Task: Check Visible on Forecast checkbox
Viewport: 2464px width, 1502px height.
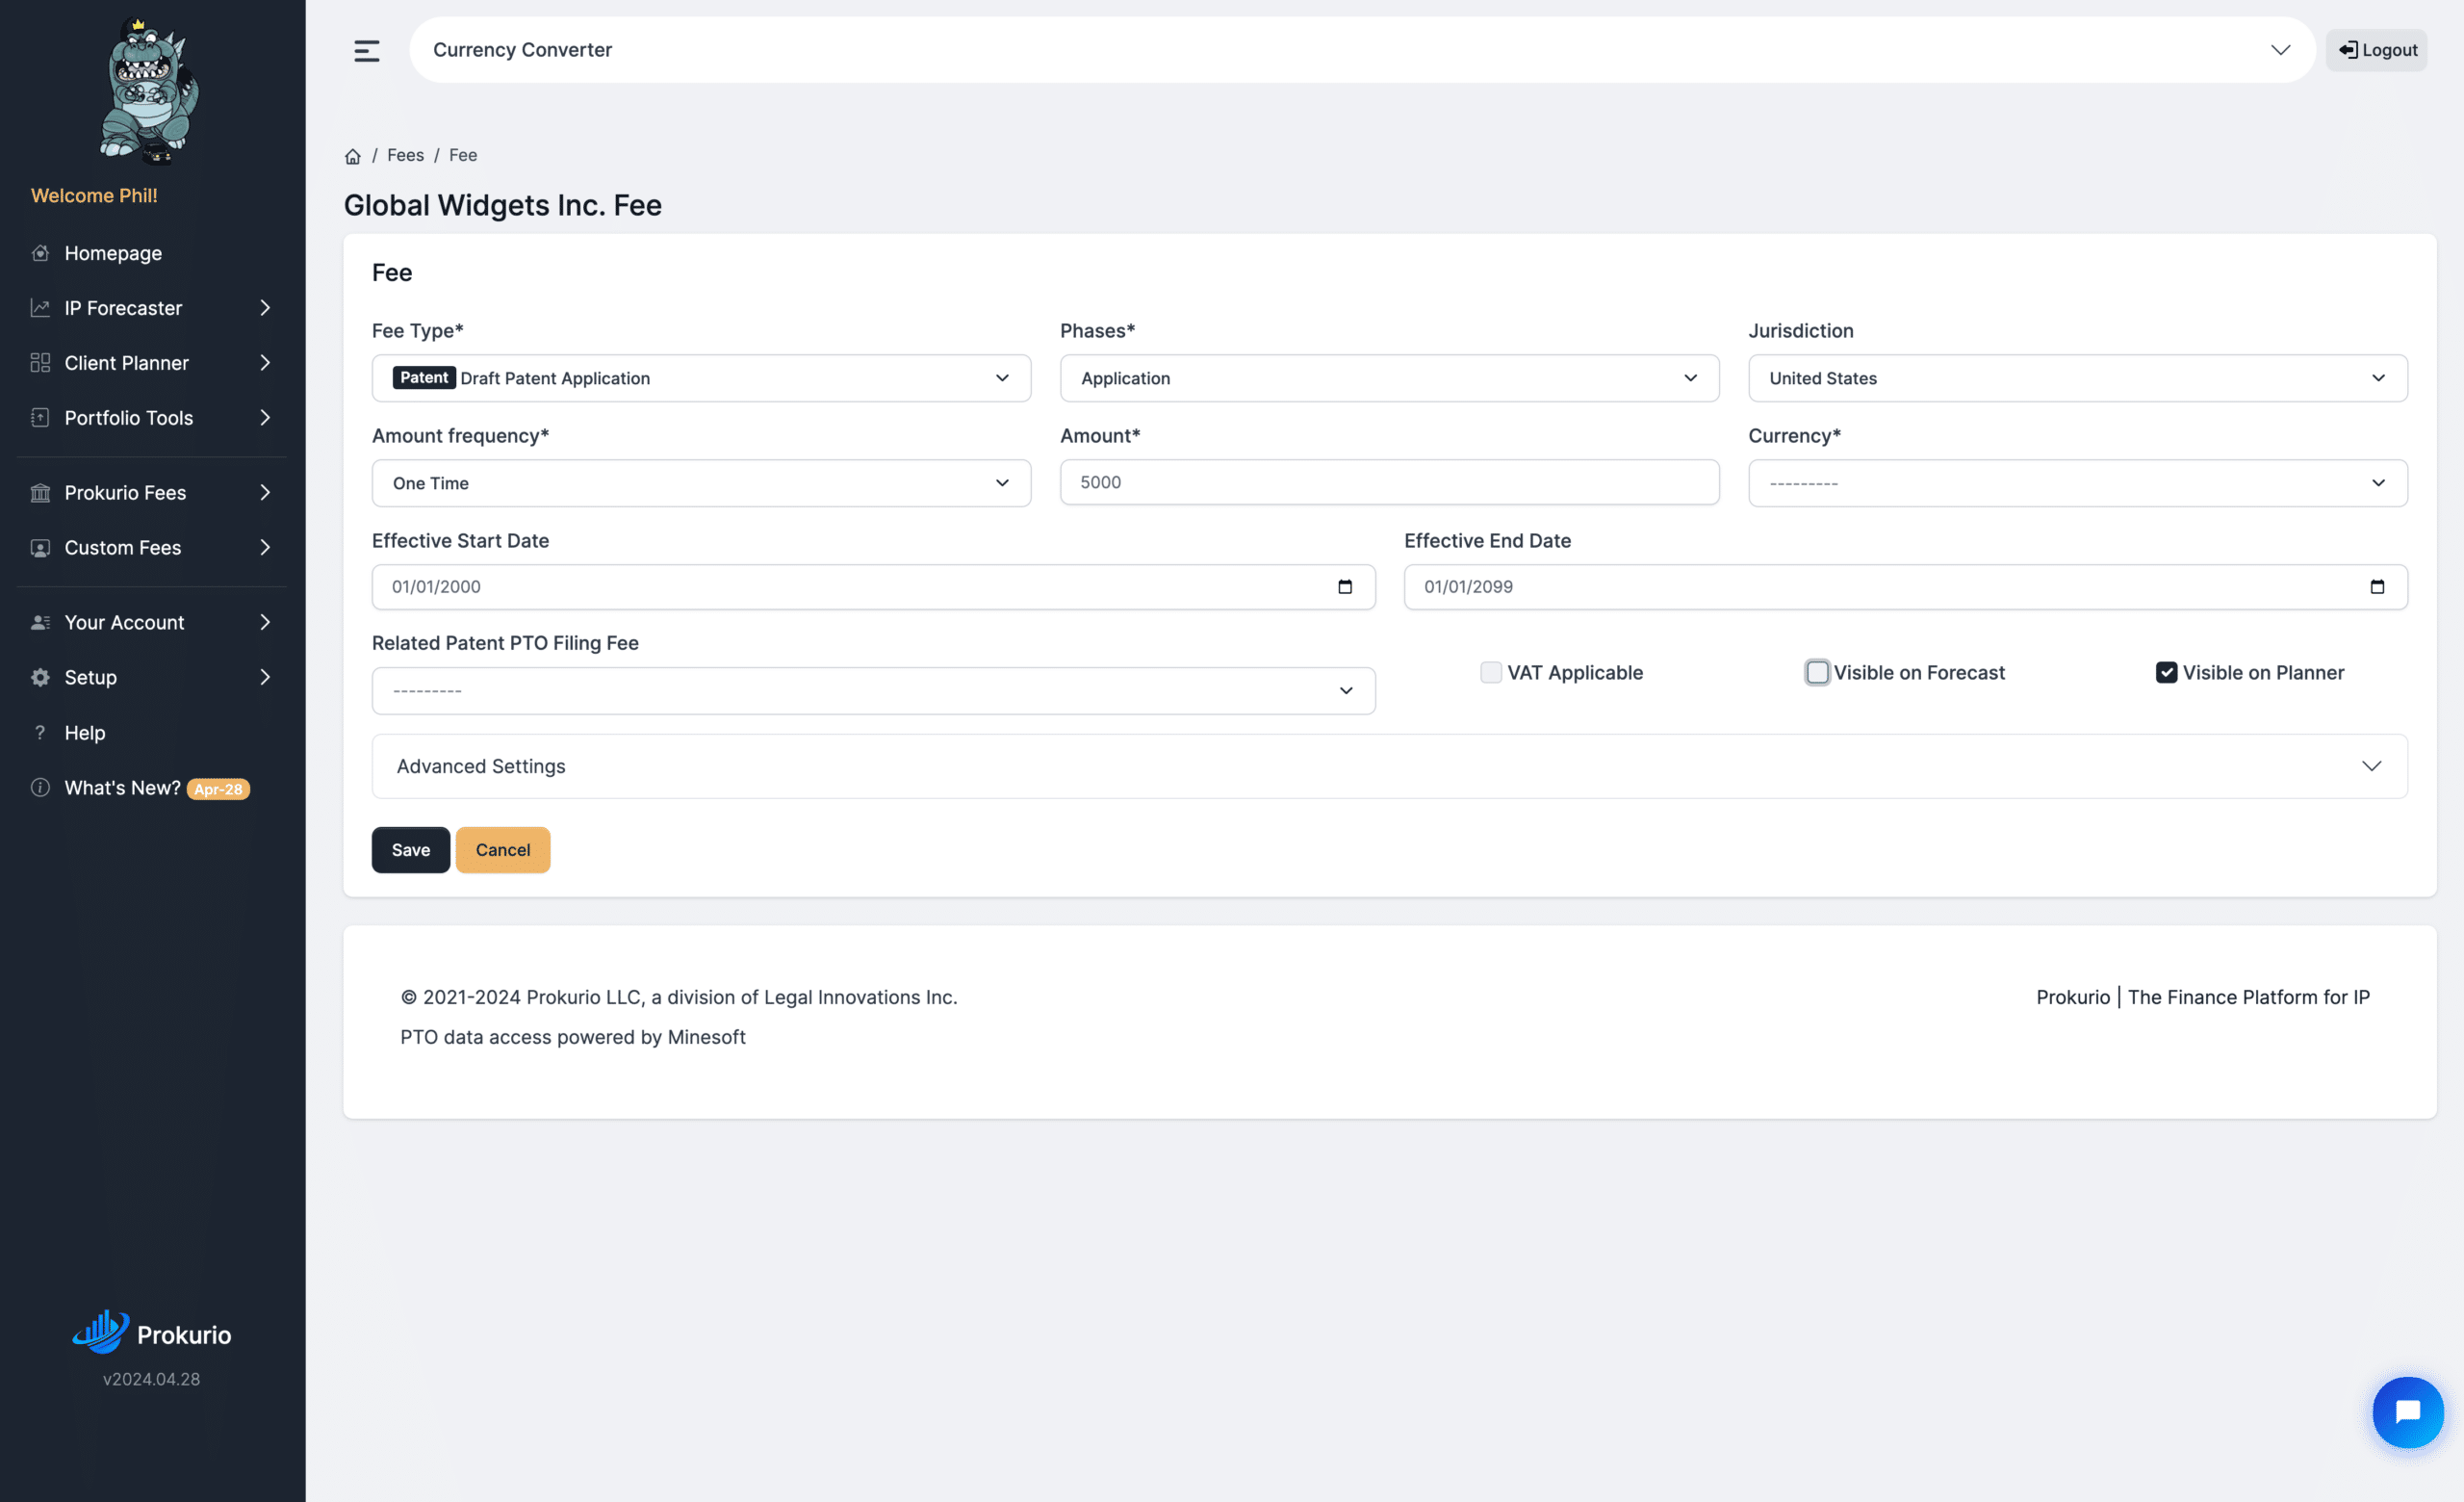Action: click(x=1817, y=673)
